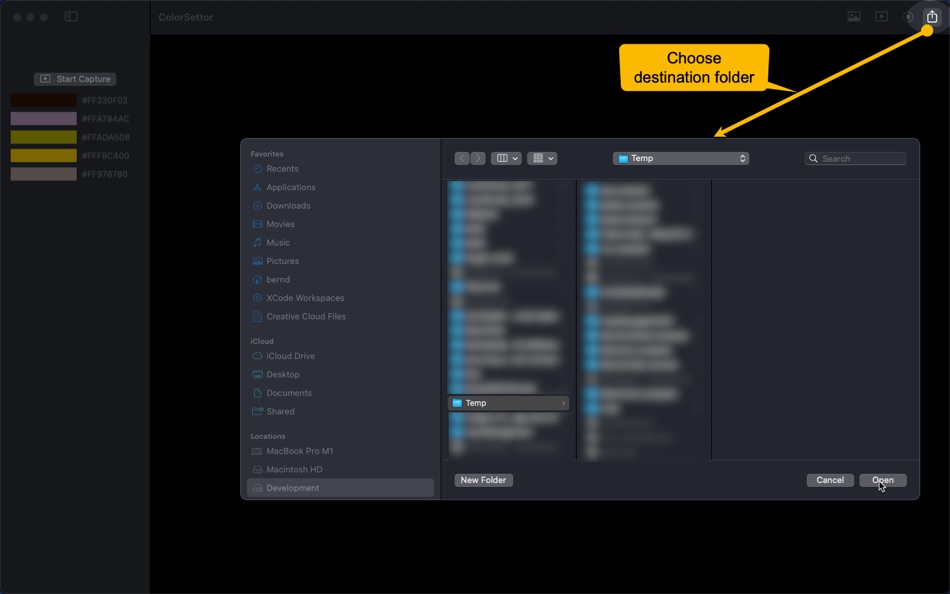Click the laptop icon beside MacBook Pro M1
The width and height of the screenshot is (950, 594).
point(257,451)
